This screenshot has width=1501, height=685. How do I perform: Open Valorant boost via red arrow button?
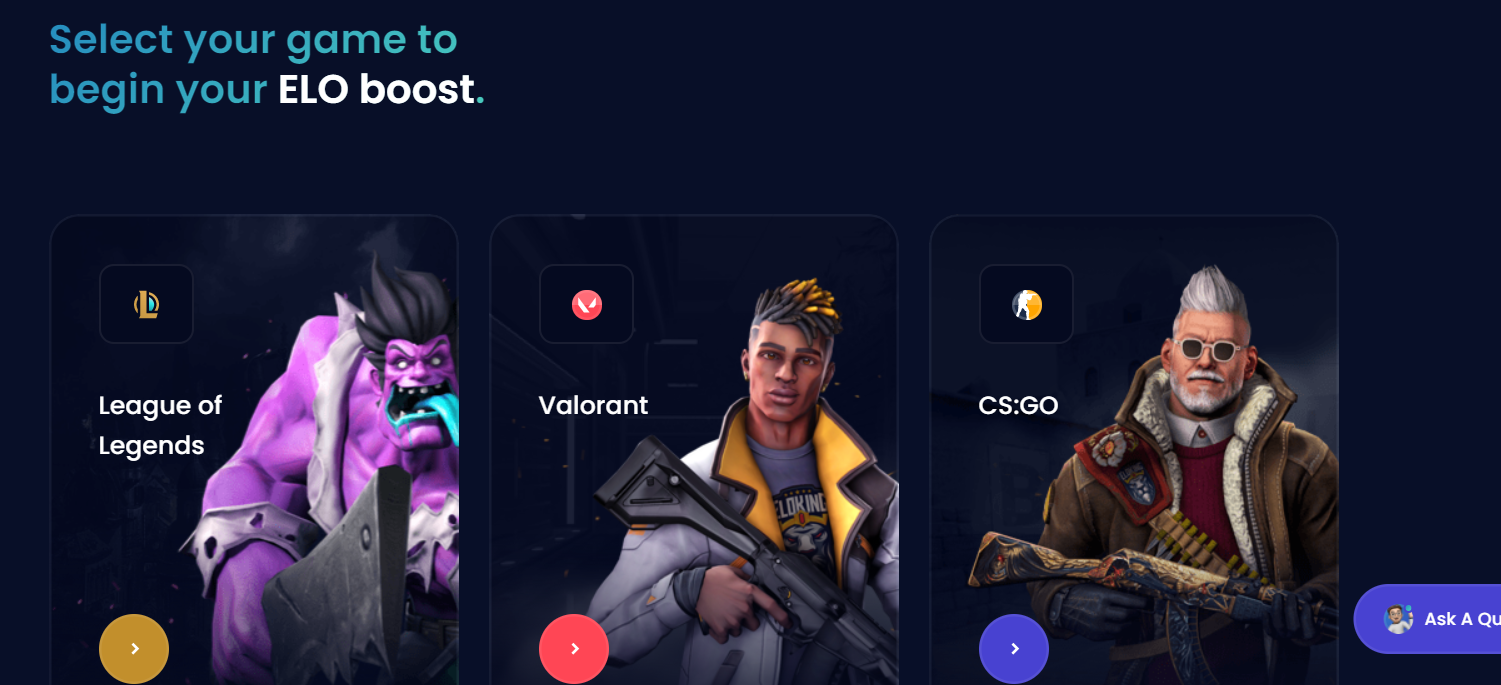[x=574, y=649]
